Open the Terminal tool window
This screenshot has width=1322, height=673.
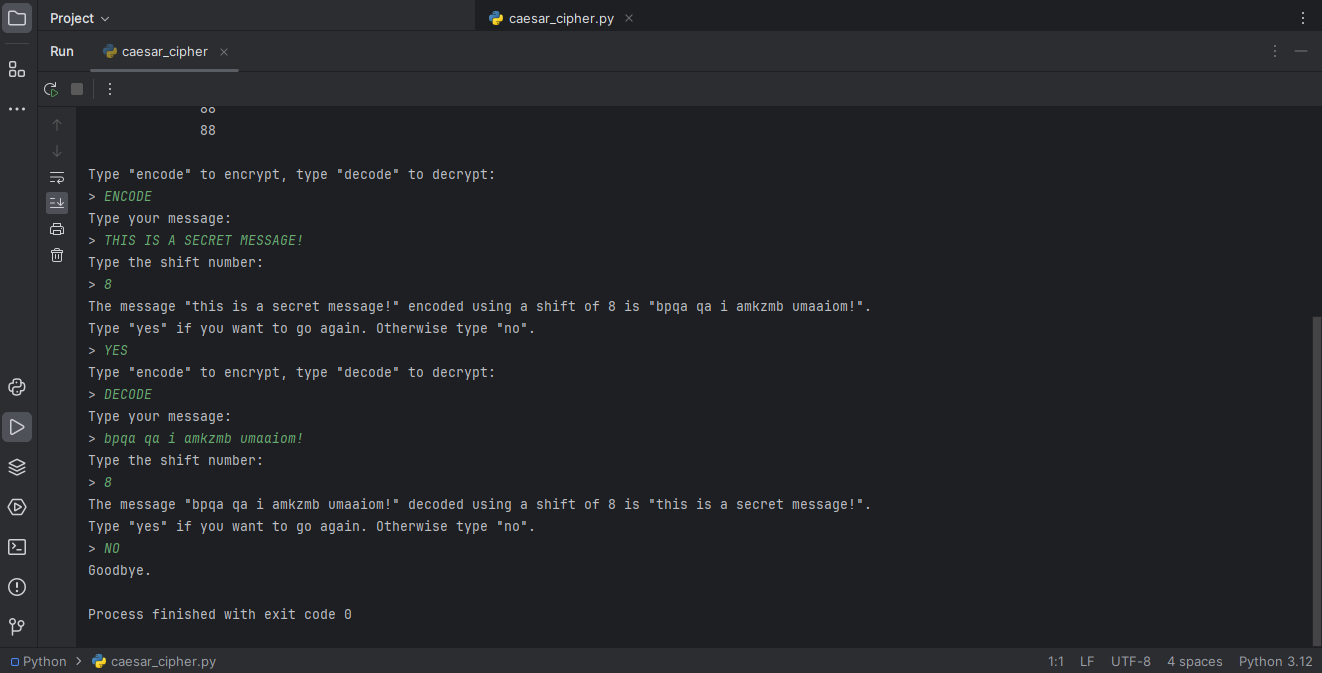17,547
